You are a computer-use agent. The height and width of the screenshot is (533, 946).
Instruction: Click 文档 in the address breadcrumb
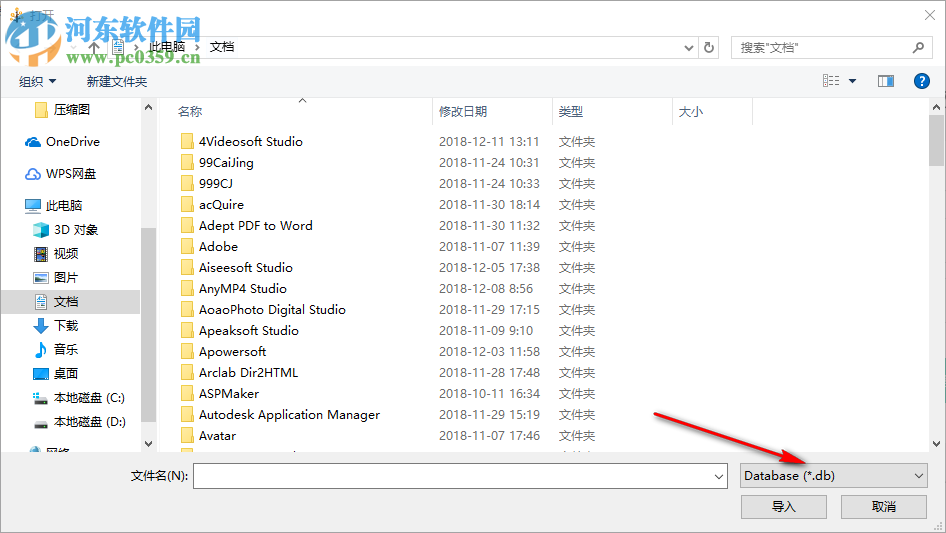tap(222, 47)
